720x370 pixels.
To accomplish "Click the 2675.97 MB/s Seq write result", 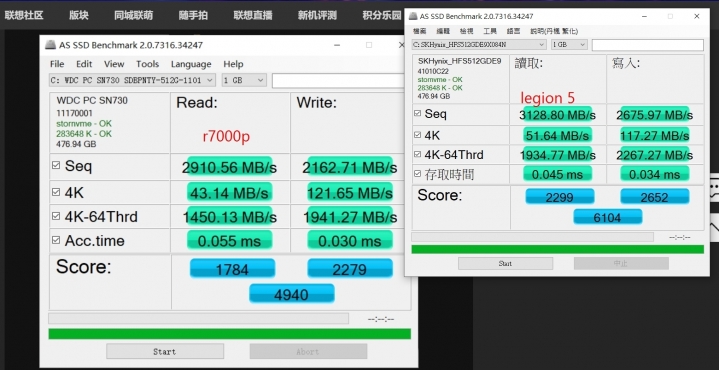I will (x=654, y=115).
